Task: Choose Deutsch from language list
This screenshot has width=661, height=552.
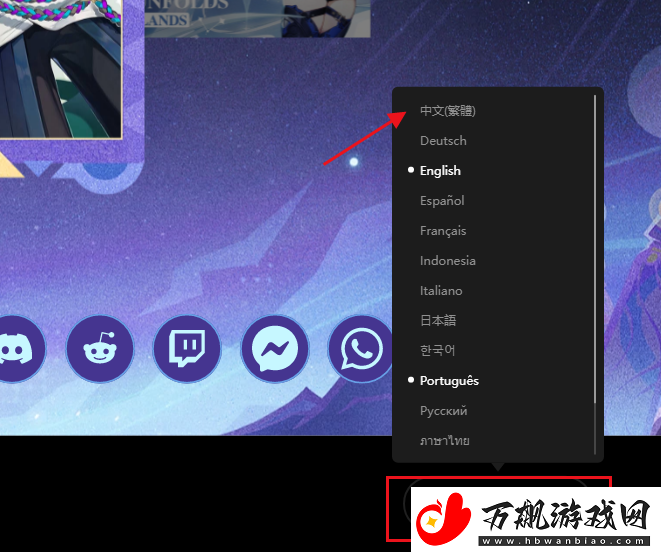Action: [443, 140]
